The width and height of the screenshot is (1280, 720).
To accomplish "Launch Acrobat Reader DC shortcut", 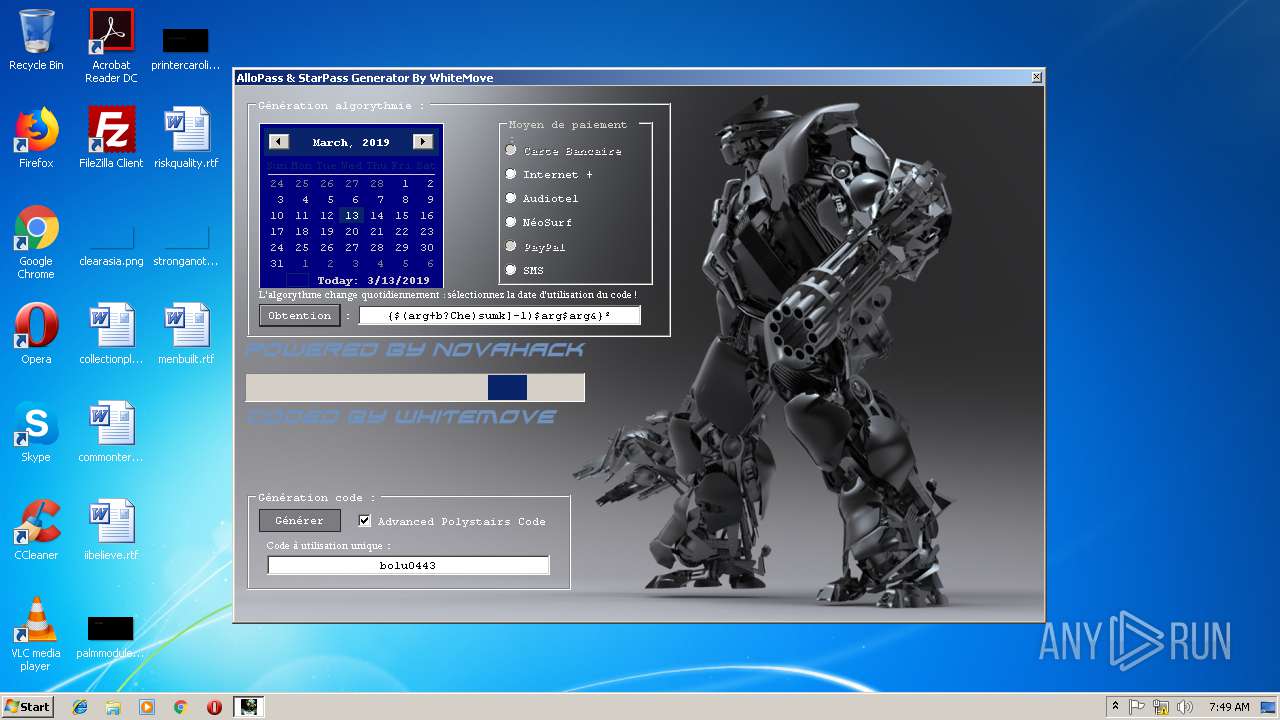I will [111, 46].
